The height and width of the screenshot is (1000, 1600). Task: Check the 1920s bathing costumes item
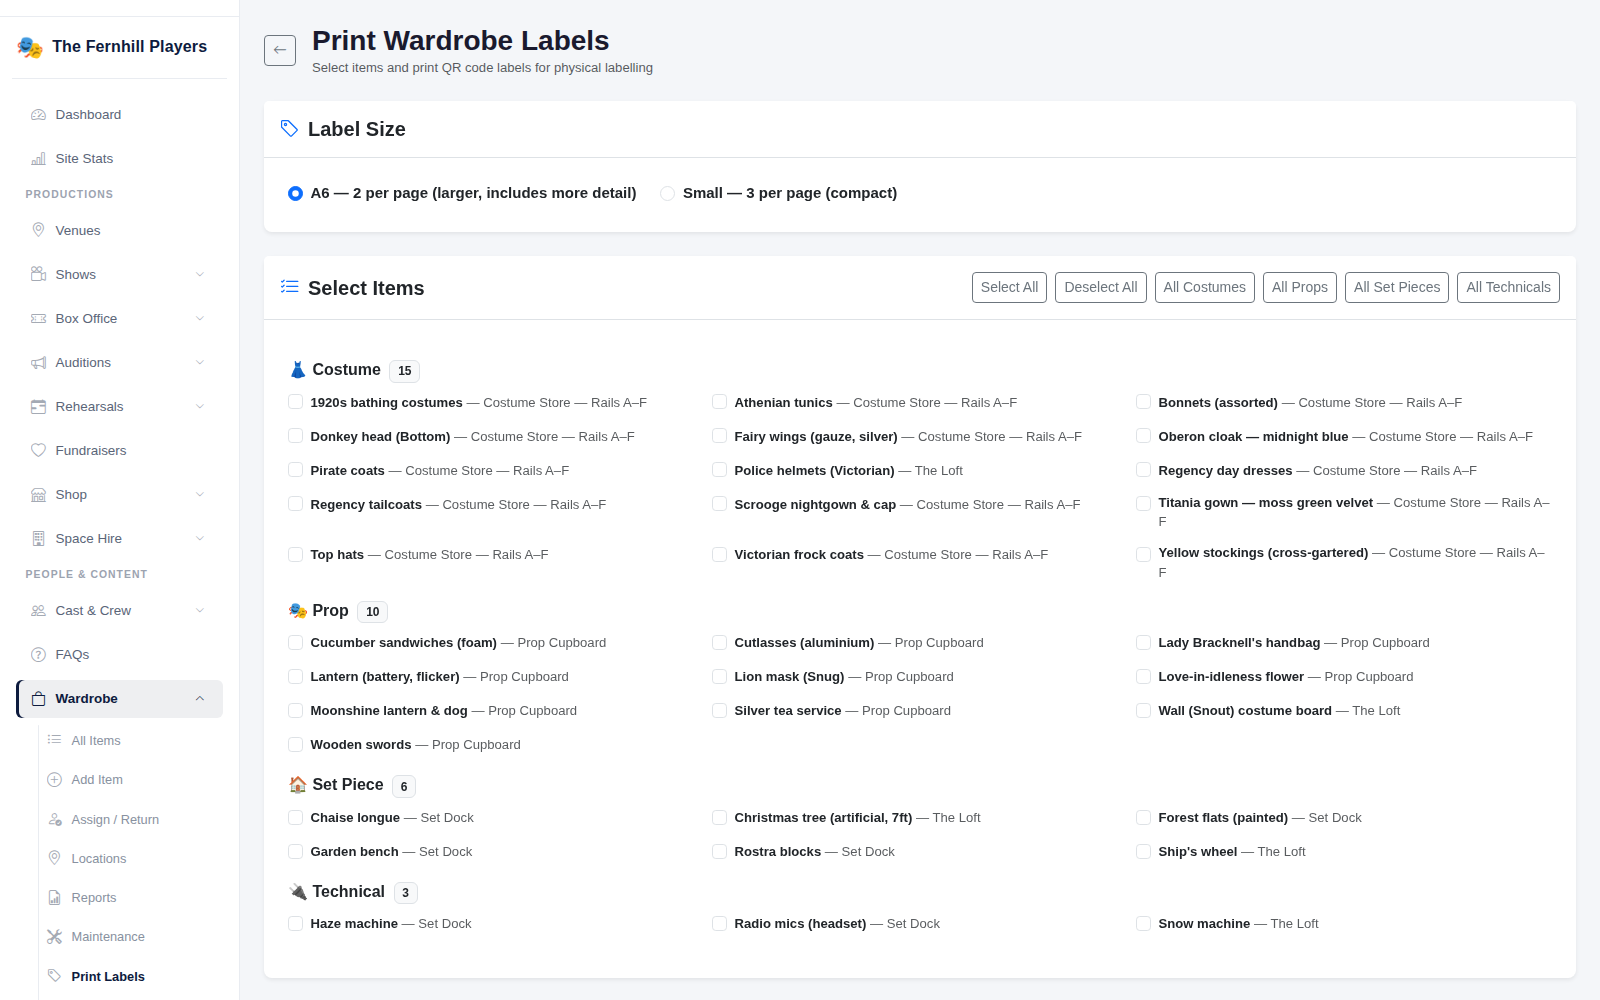pos(295,402)
